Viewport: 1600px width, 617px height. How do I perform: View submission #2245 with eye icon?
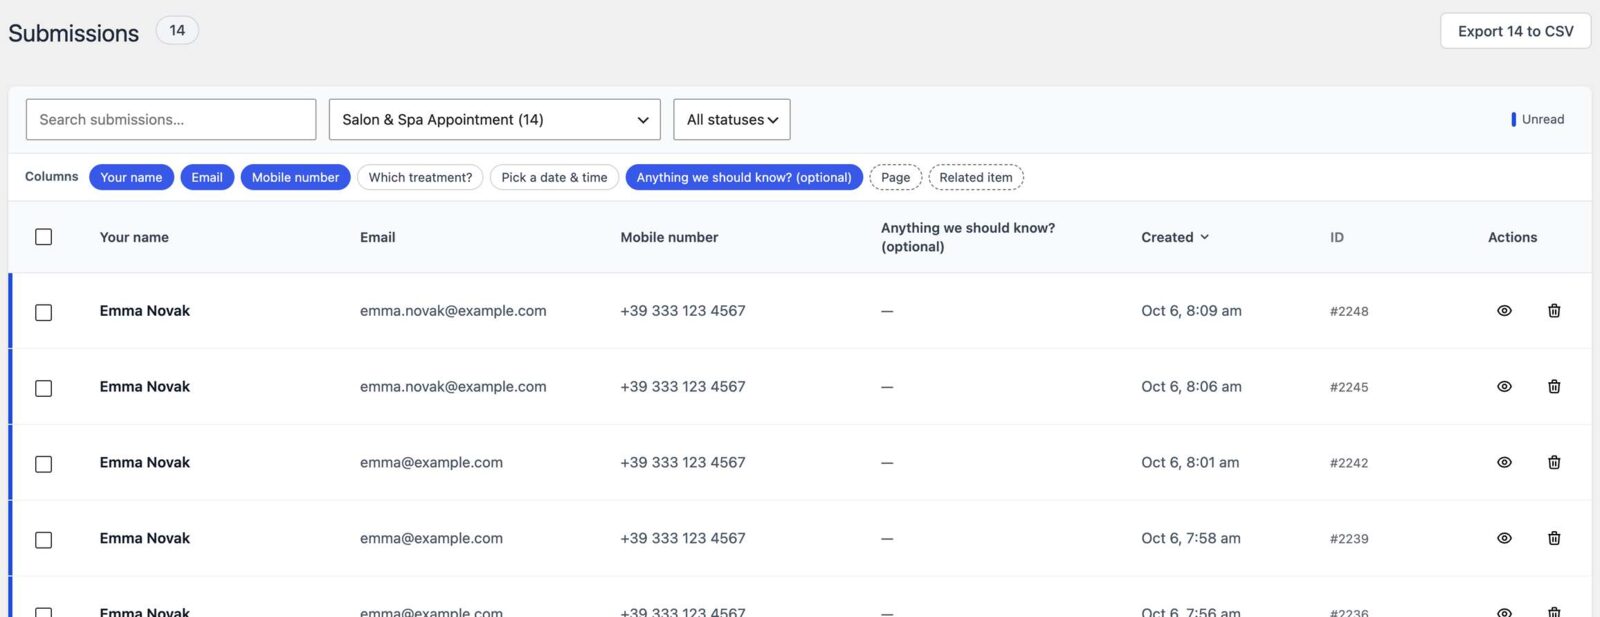(1504, 387)
